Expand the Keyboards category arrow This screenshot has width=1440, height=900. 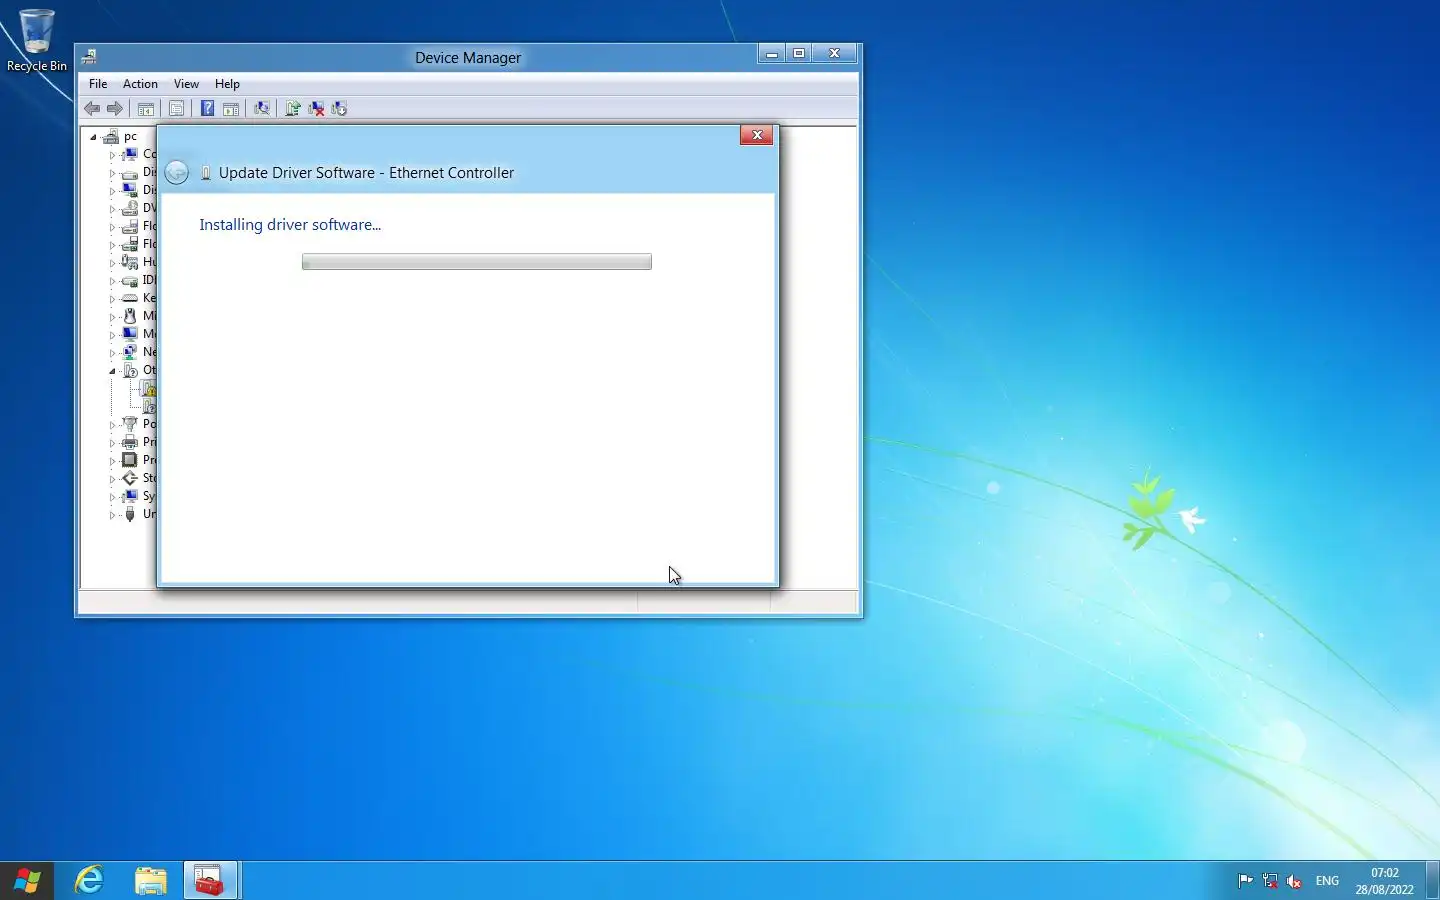(112, 299)
